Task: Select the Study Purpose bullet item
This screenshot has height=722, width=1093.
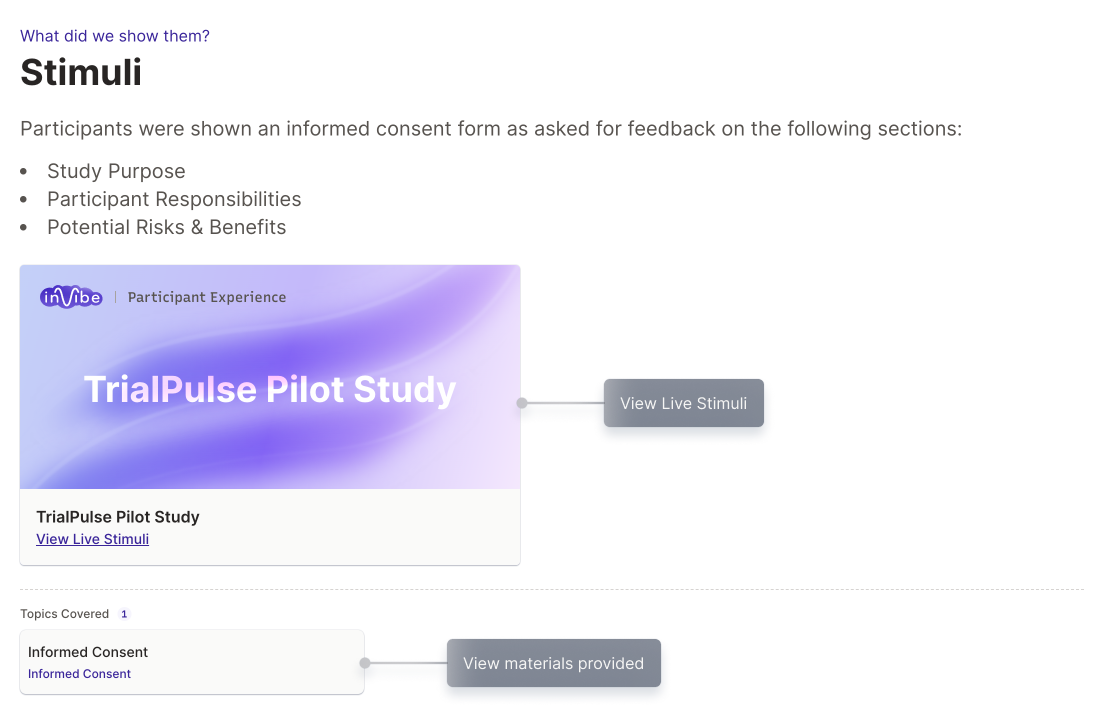Action: 116,171
